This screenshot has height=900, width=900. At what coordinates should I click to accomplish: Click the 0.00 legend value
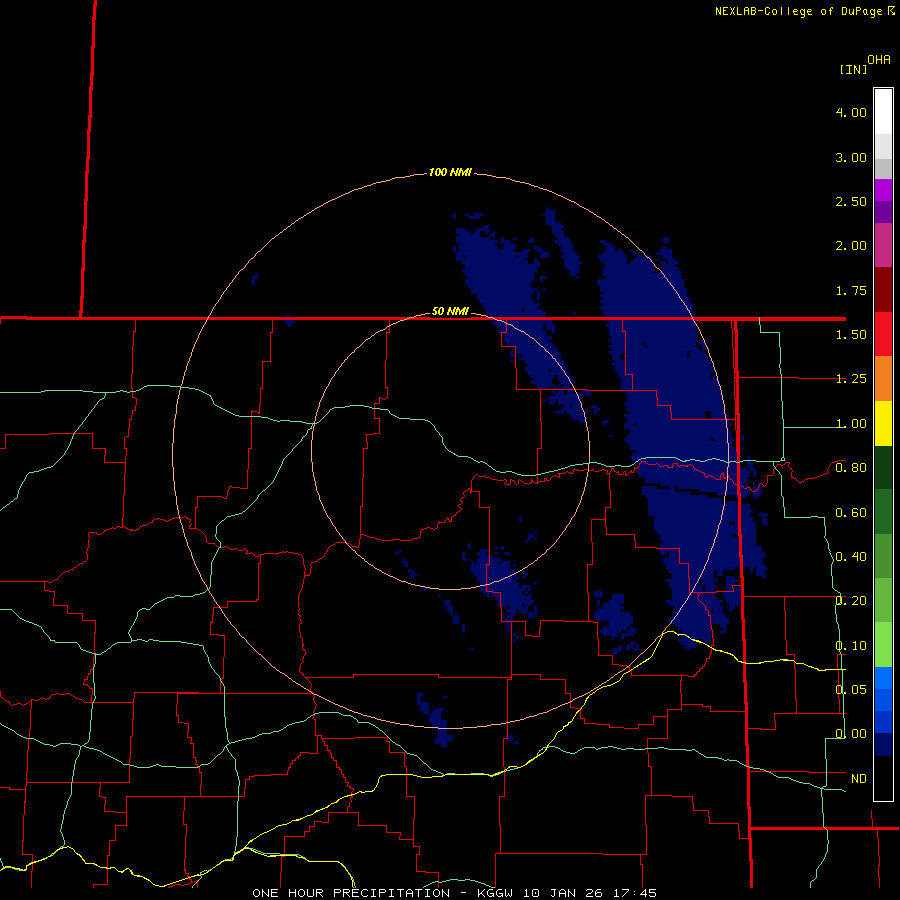pyautogui.click(x=851, y=734)
